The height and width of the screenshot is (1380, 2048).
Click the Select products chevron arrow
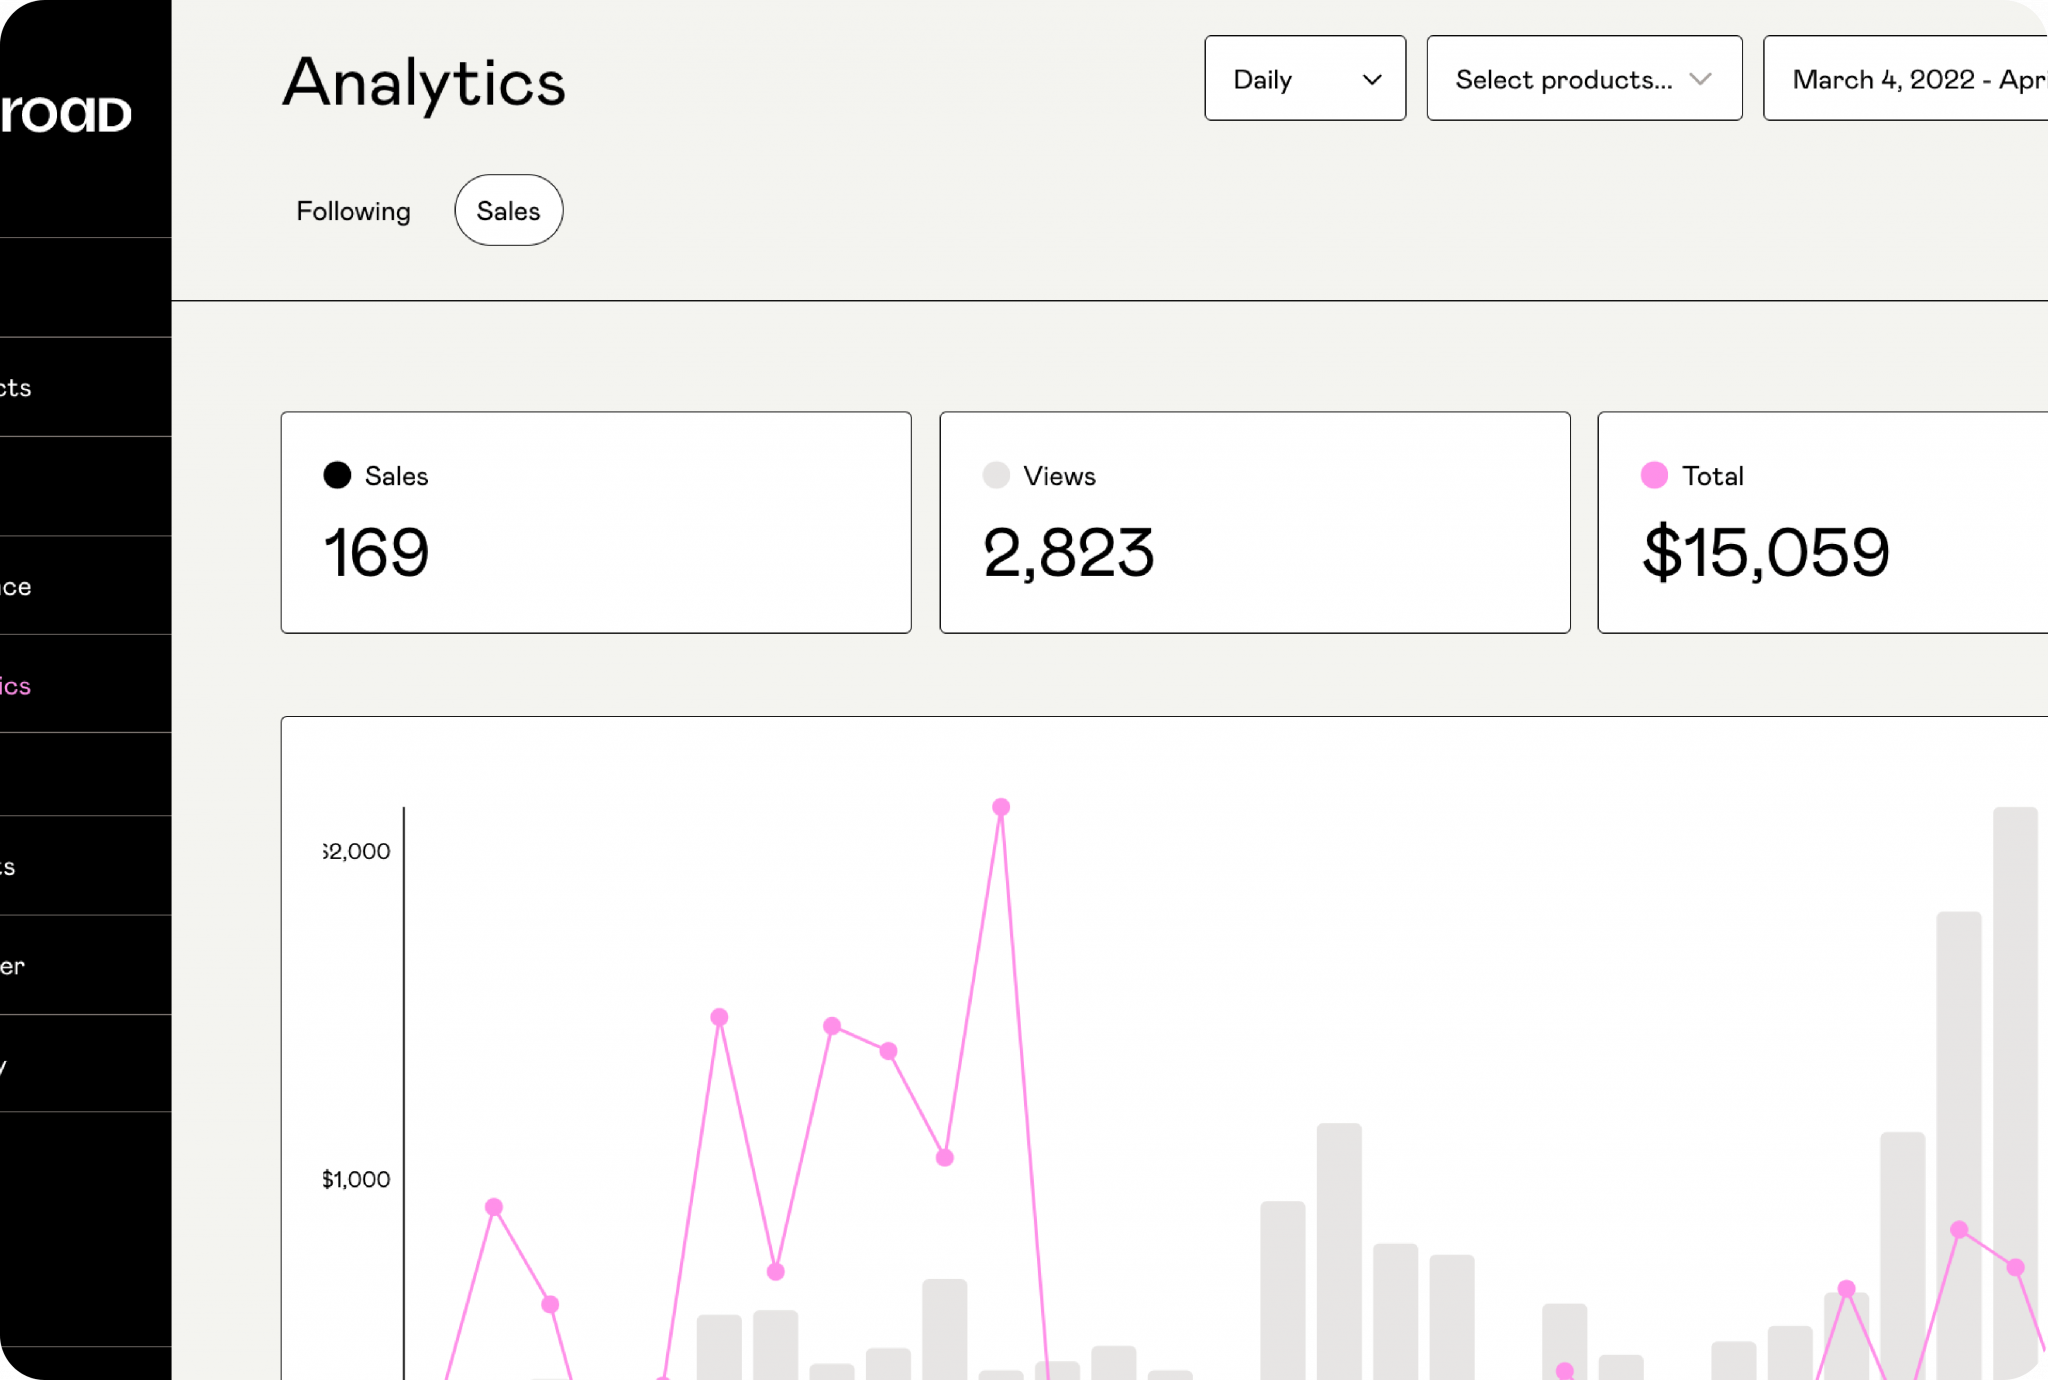[x=1700, y=79]
